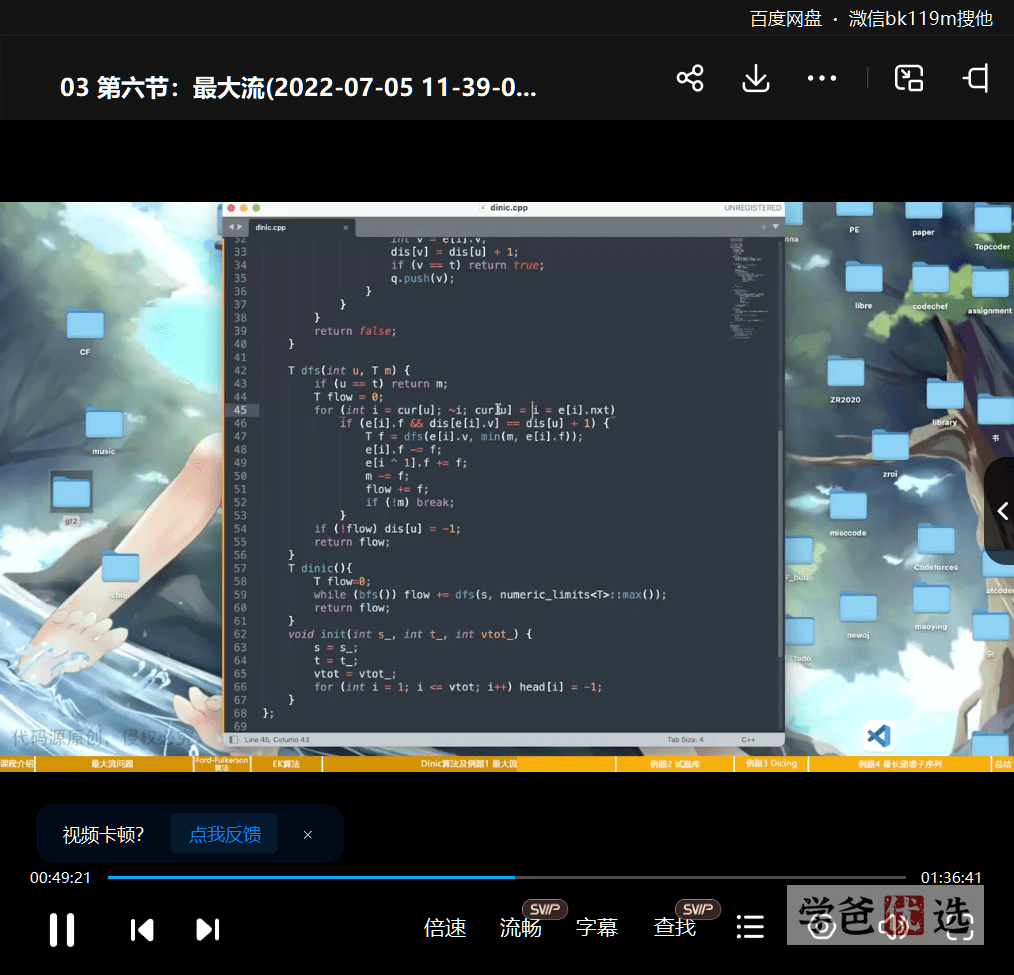The height and width of the screenshot is (975, 1014).
Task: Select the PE desktop folder
Action: point(854,217)
